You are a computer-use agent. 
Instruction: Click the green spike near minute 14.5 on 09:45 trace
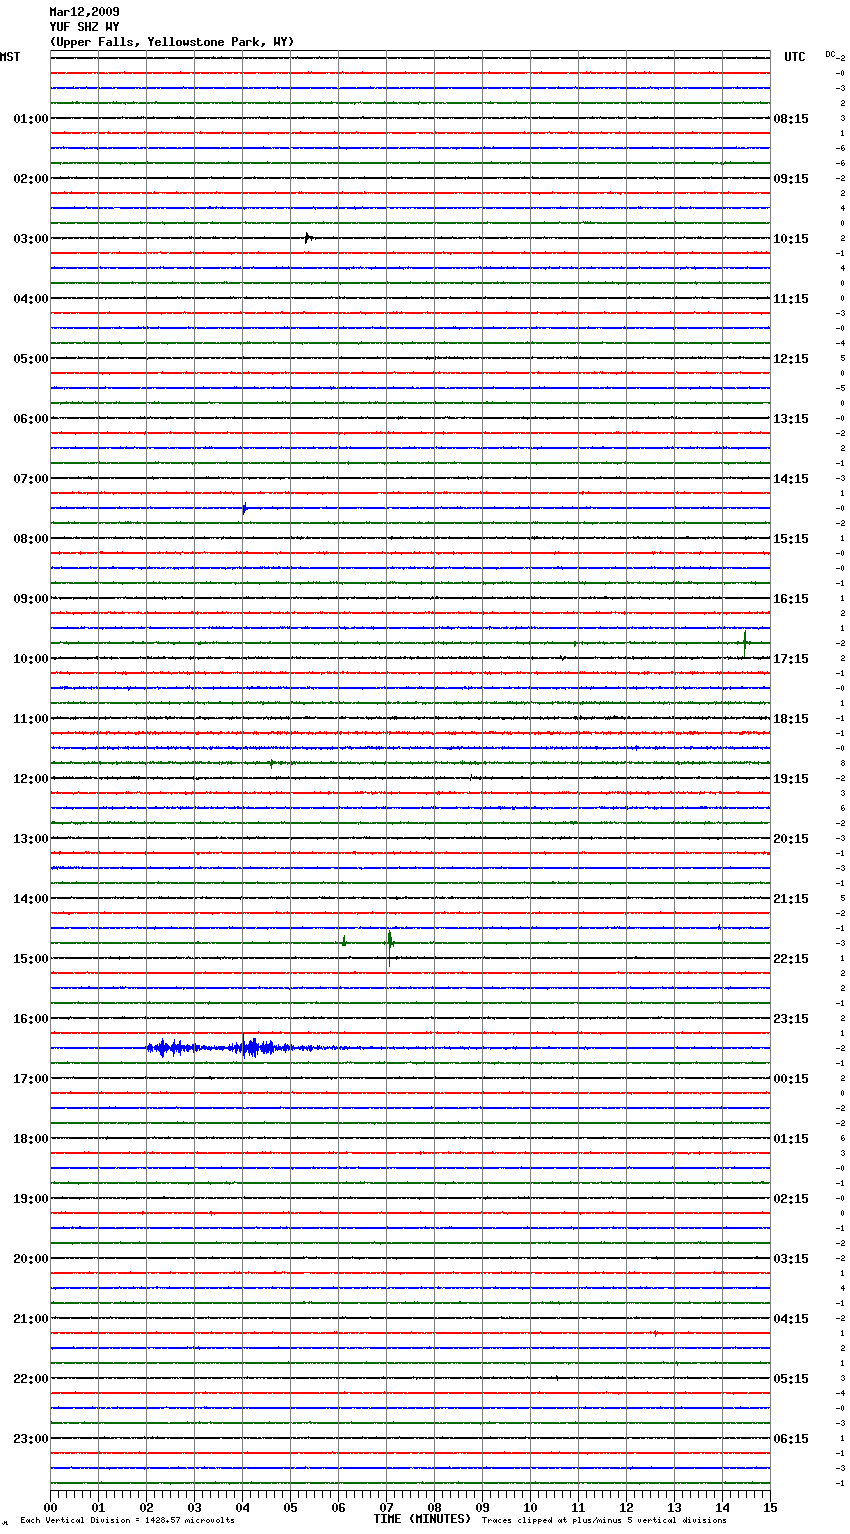[x=745, y=643]
